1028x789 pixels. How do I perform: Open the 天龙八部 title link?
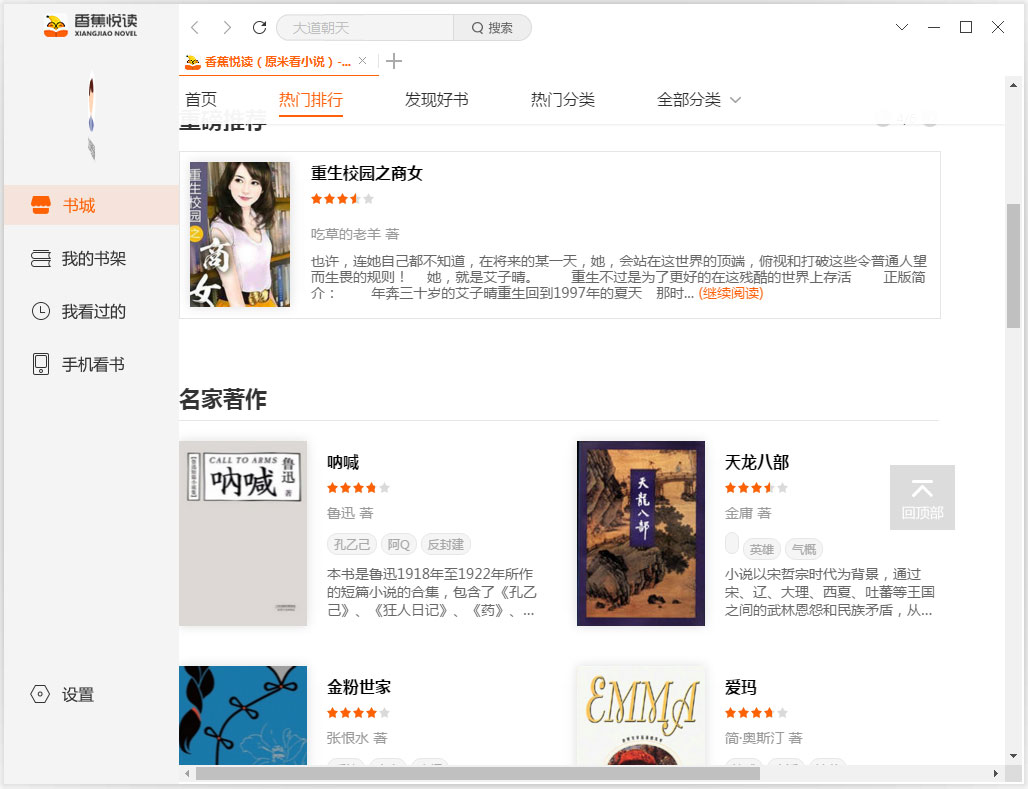click(757, 462)
